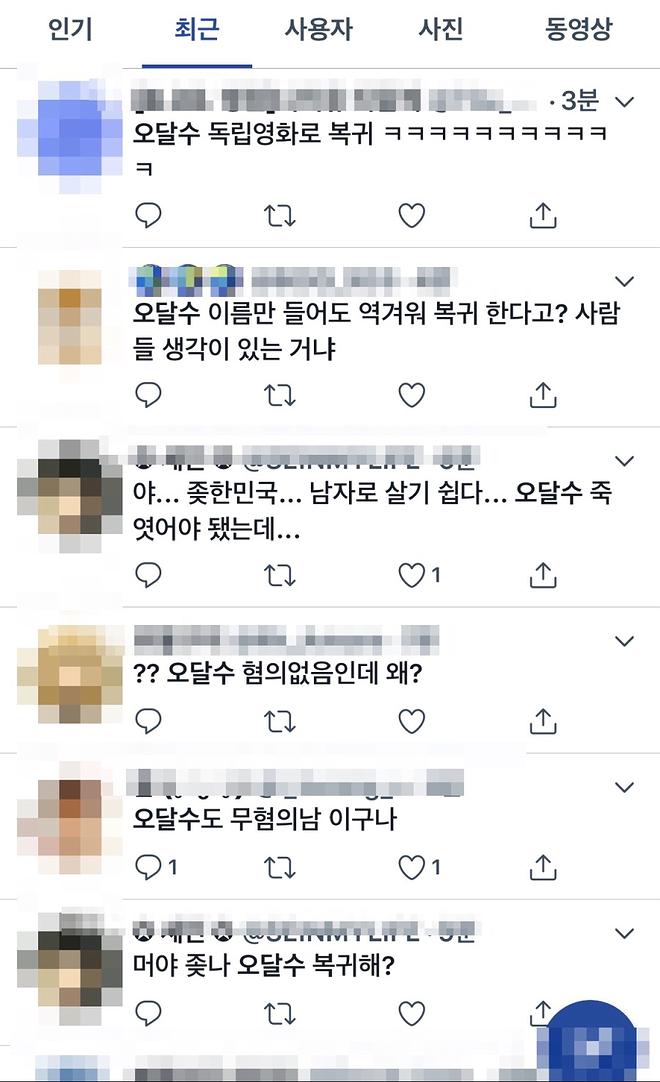The width and height of the screenshot is (660, 1082).
Task: Share the 혐의없음인데 왜 tweet
Action: (x=543, y=721)
